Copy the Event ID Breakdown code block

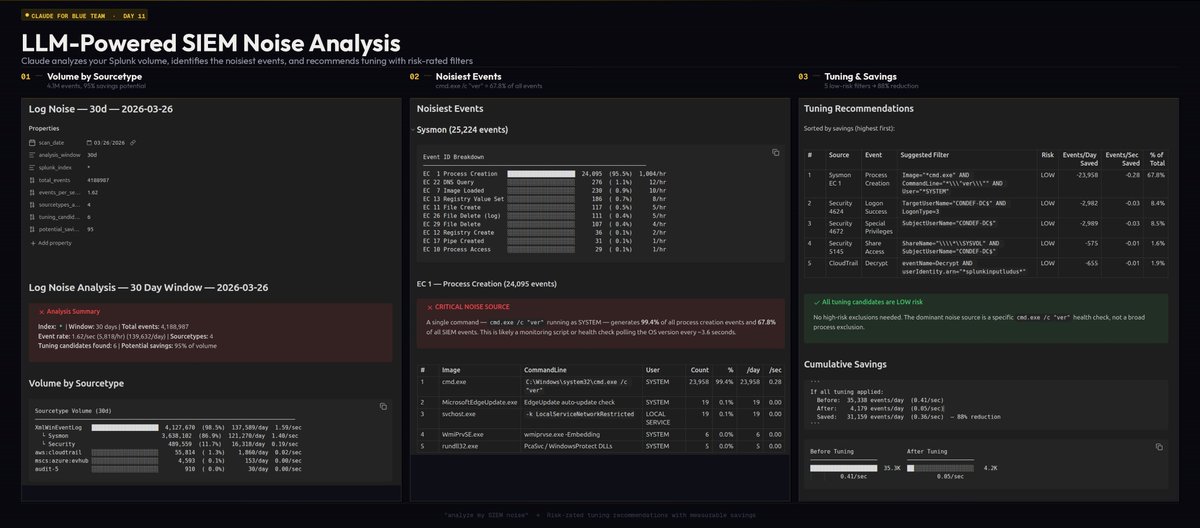coord(775,152)
